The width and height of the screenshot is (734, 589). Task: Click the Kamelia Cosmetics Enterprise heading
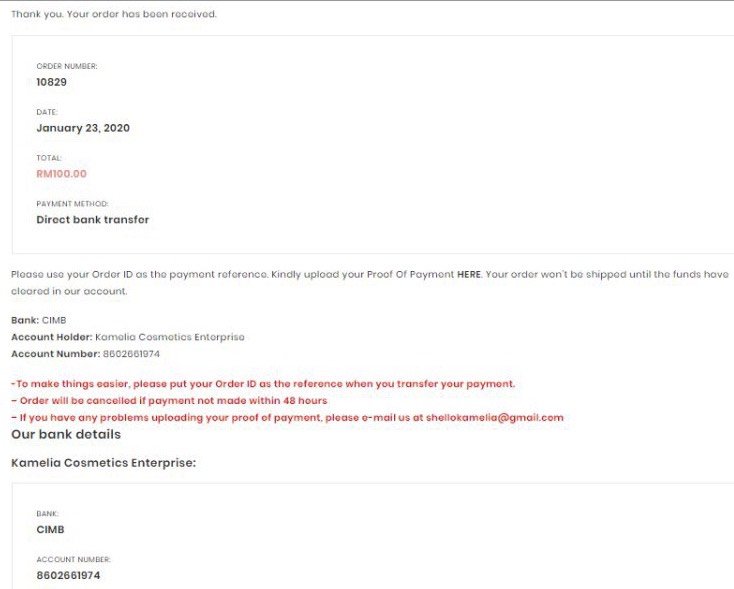pyautogui.click(x=103, y=463)
